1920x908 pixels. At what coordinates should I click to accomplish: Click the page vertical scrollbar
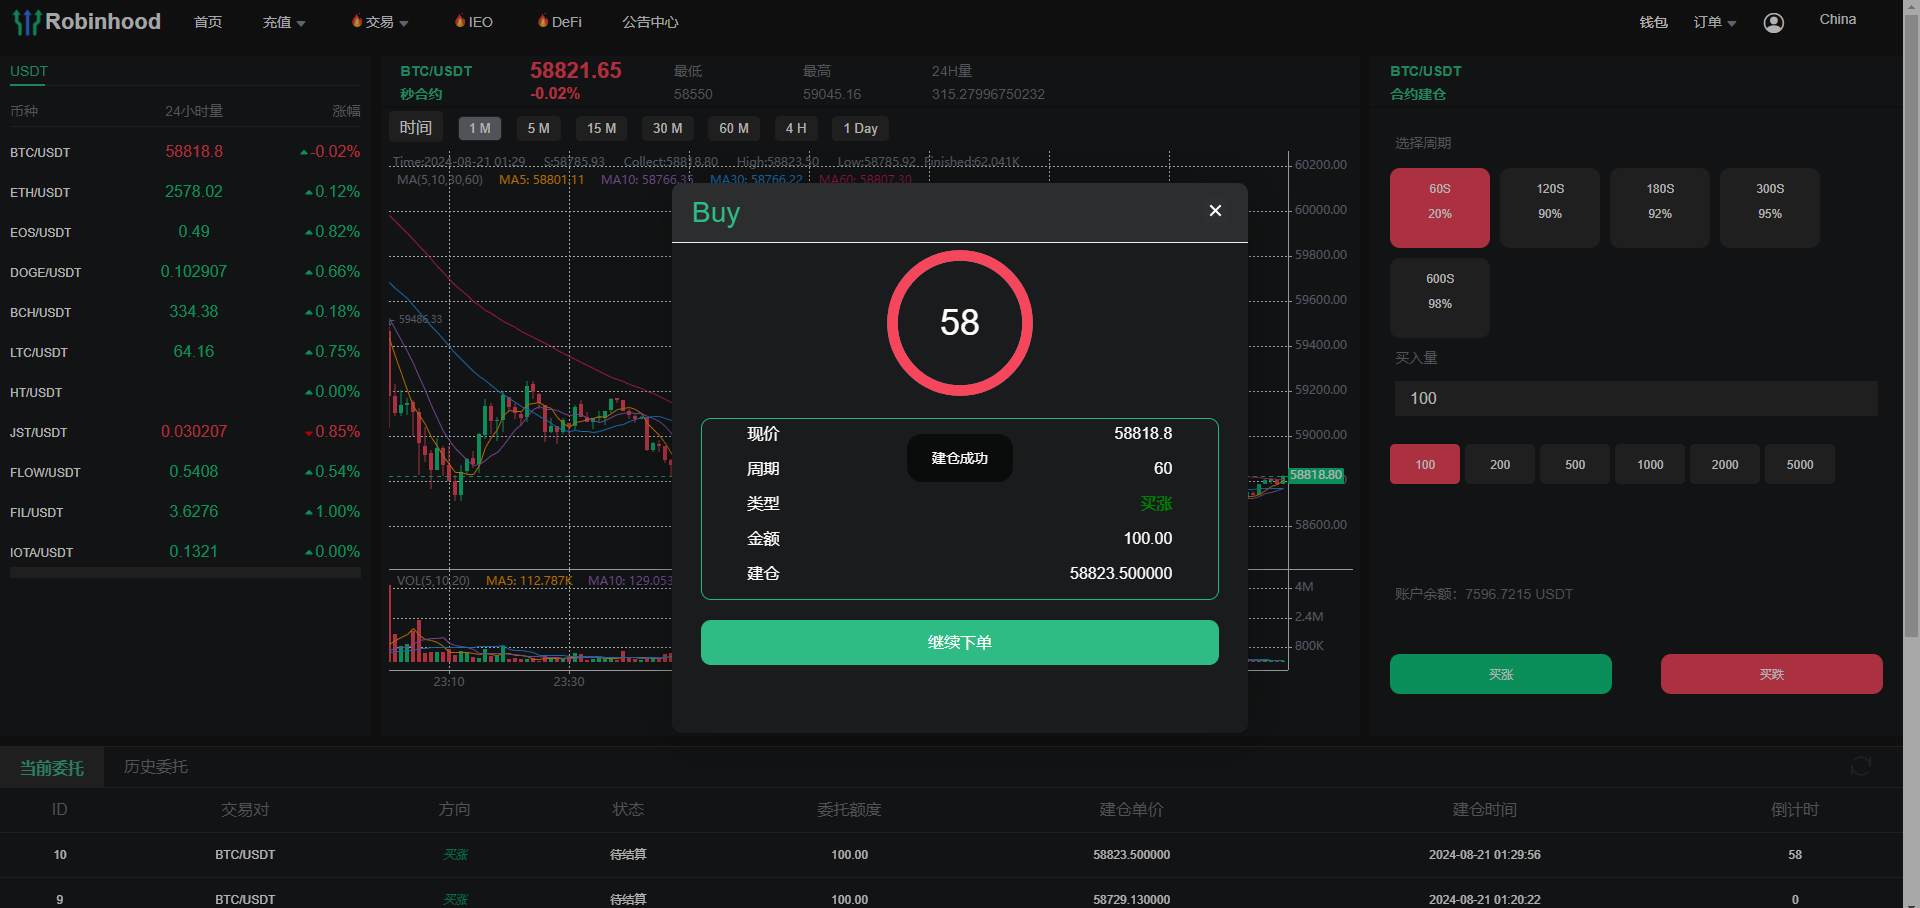pyautogui.click(x=1911, y=325)
